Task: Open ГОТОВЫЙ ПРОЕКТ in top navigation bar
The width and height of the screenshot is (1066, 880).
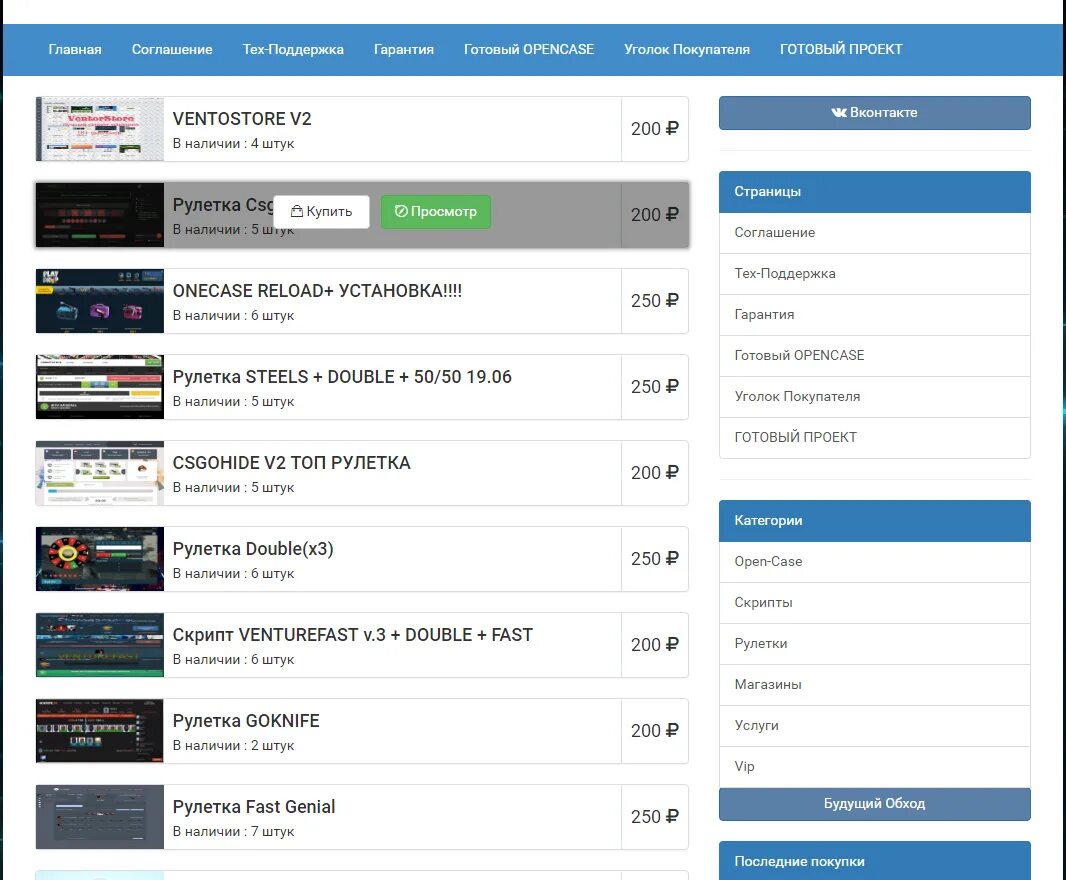Action: [x=841, y=50]
